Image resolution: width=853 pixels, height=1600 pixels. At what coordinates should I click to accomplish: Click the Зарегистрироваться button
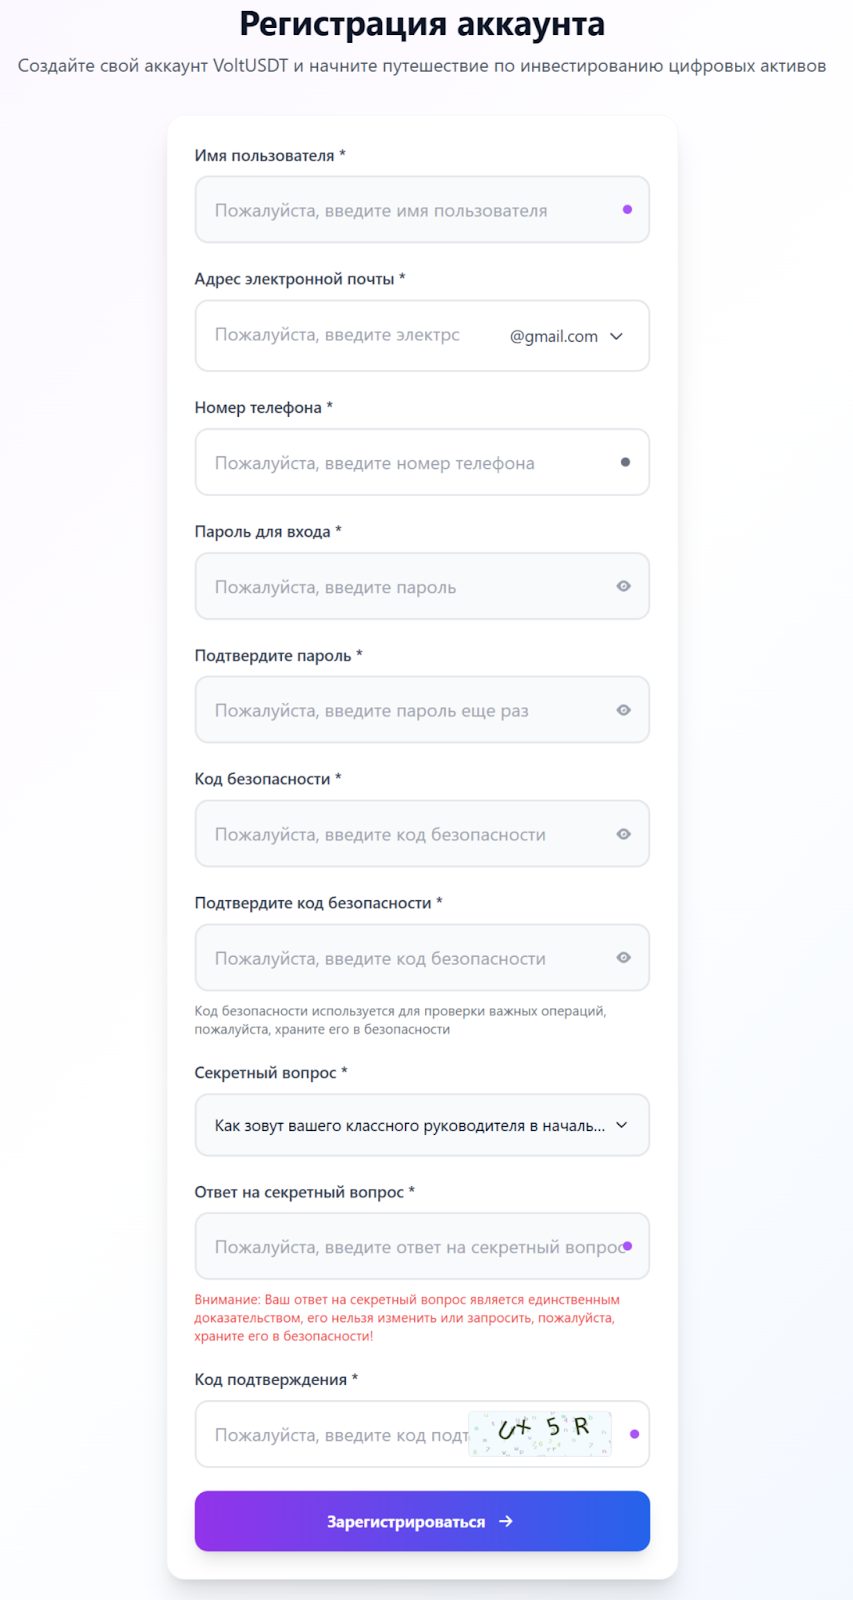(x=421, y=1521)
